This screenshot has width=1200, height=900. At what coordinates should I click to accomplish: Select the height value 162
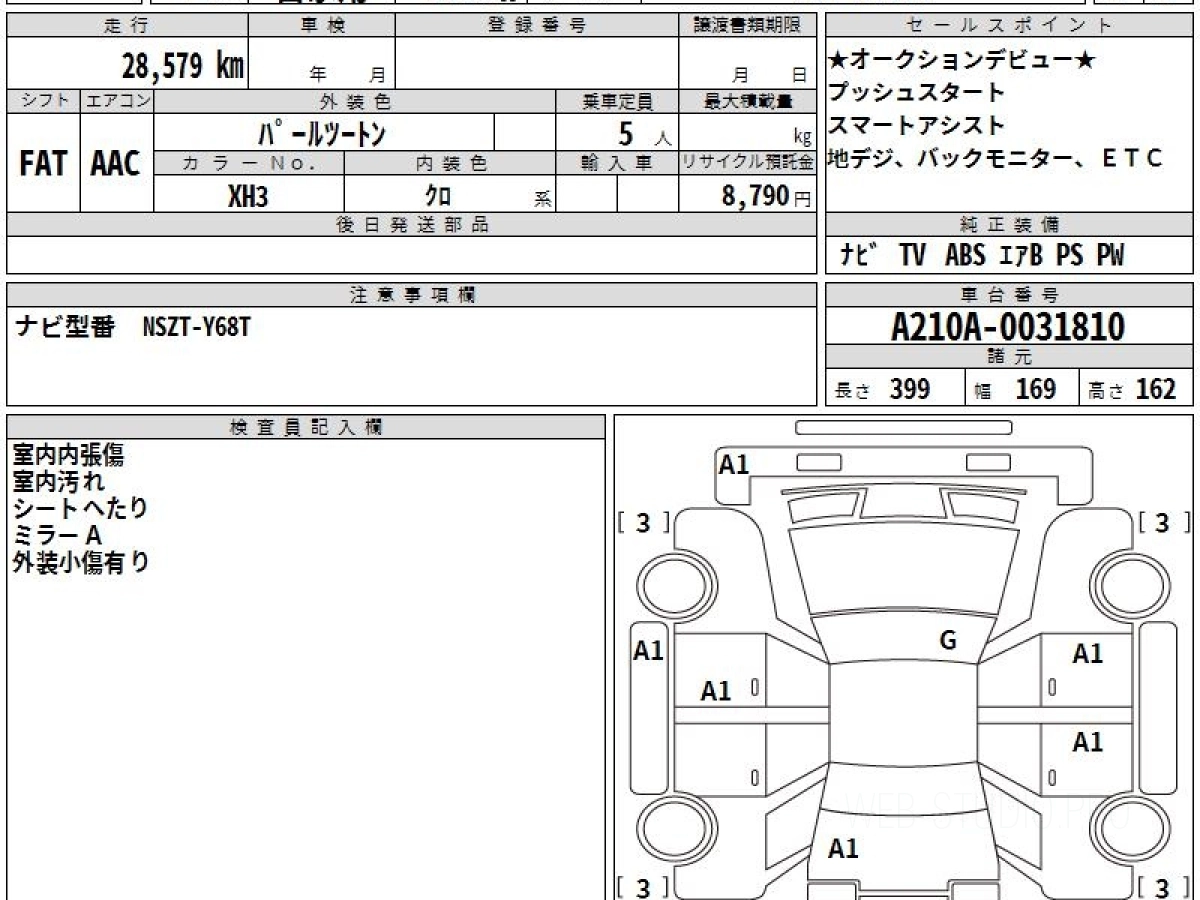tap(1155, 389)
